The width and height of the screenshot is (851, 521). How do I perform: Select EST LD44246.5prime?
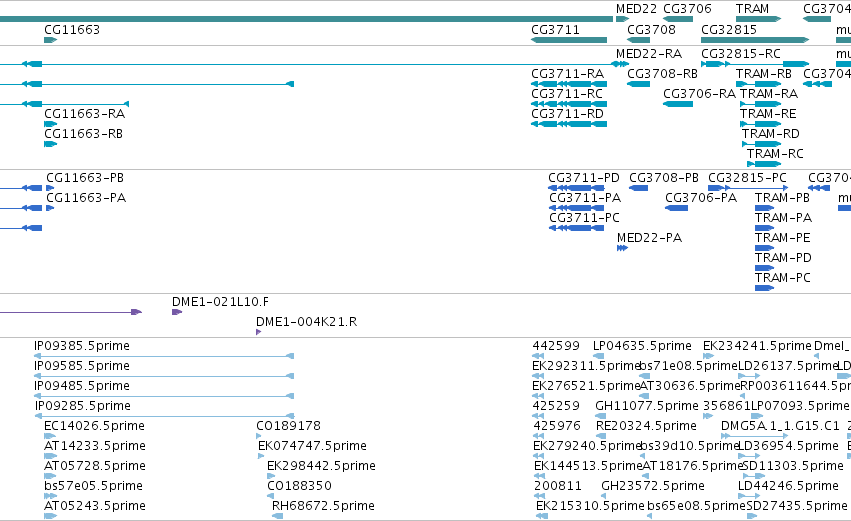(789, 487)
